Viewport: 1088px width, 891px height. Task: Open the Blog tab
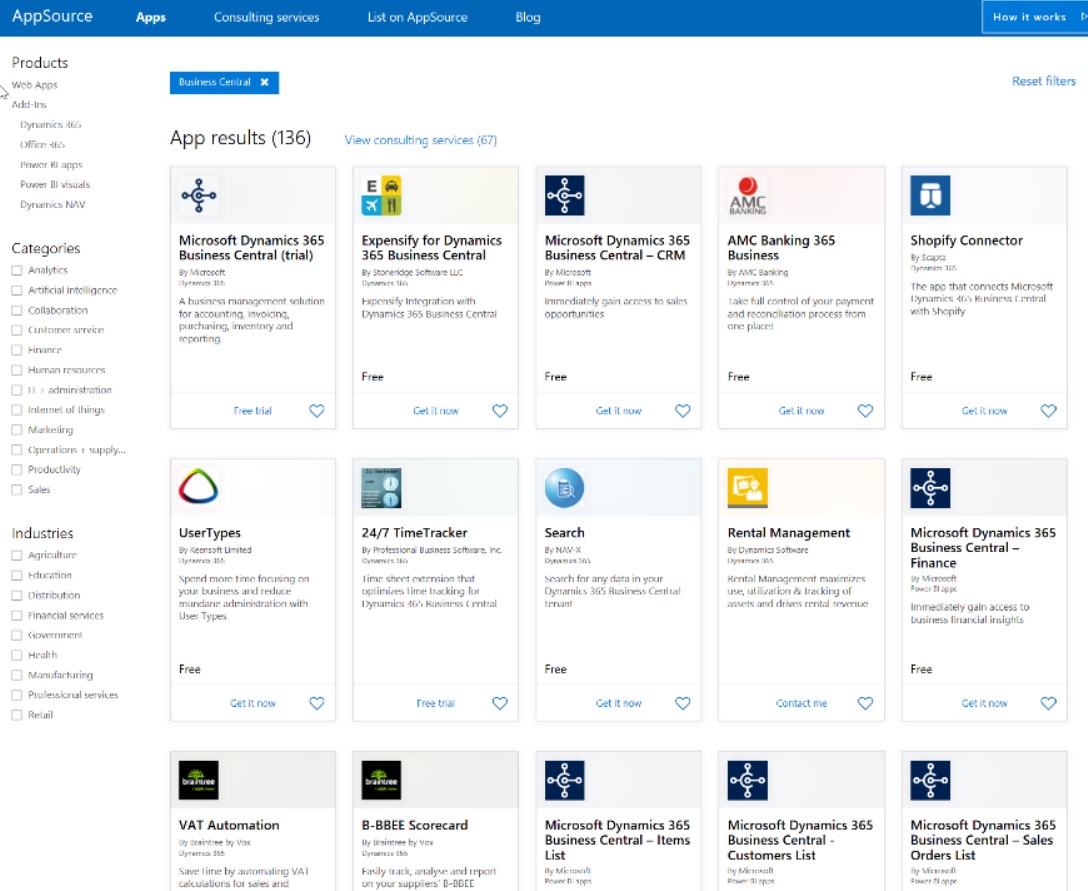527,17
